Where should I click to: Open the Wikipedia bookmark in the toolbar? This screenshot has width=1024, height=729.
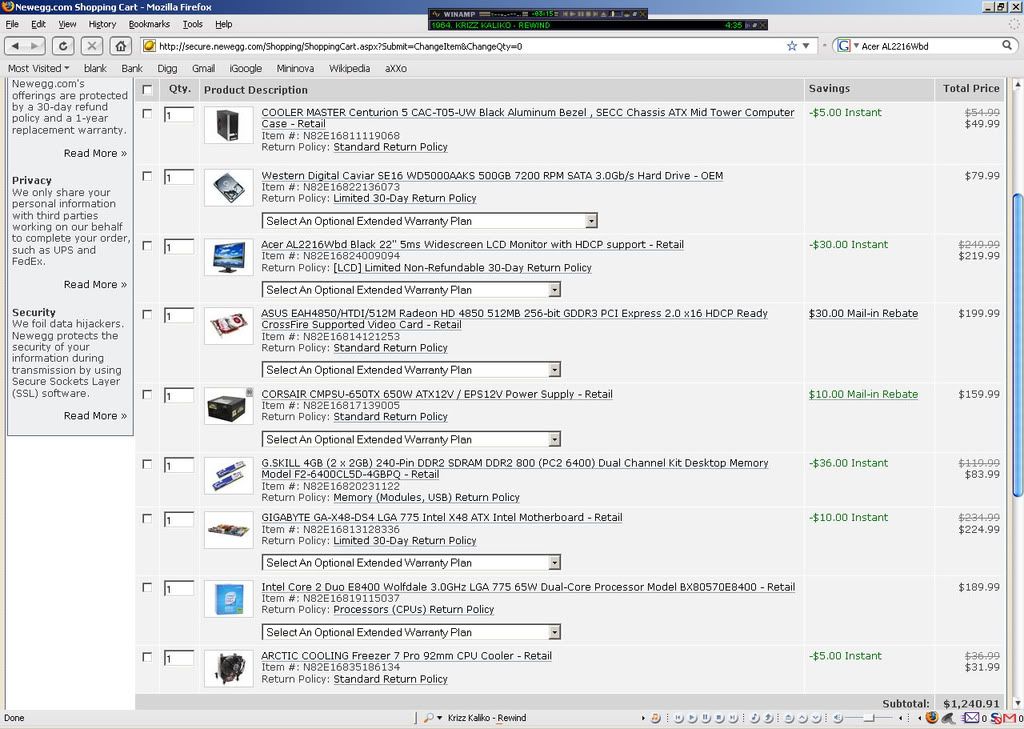(x=349, y=69)
